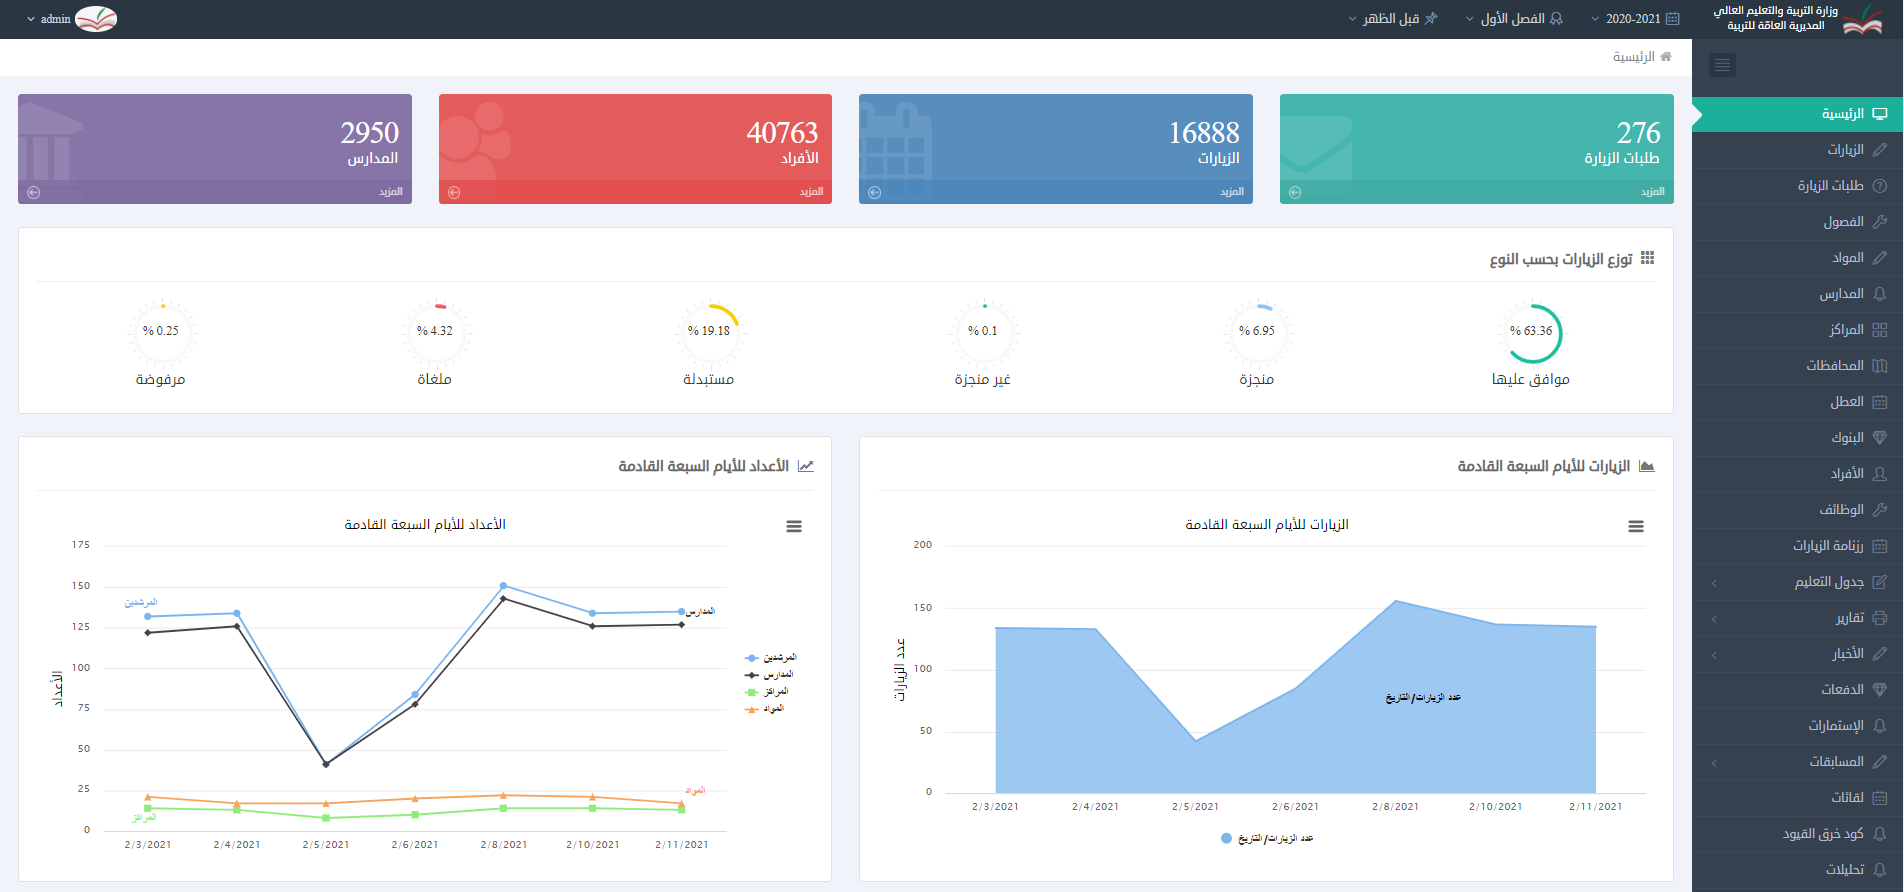Click the 6.95% منجزة progress circle
This screenshot has height=892, width=1904.
(1257, 333)
